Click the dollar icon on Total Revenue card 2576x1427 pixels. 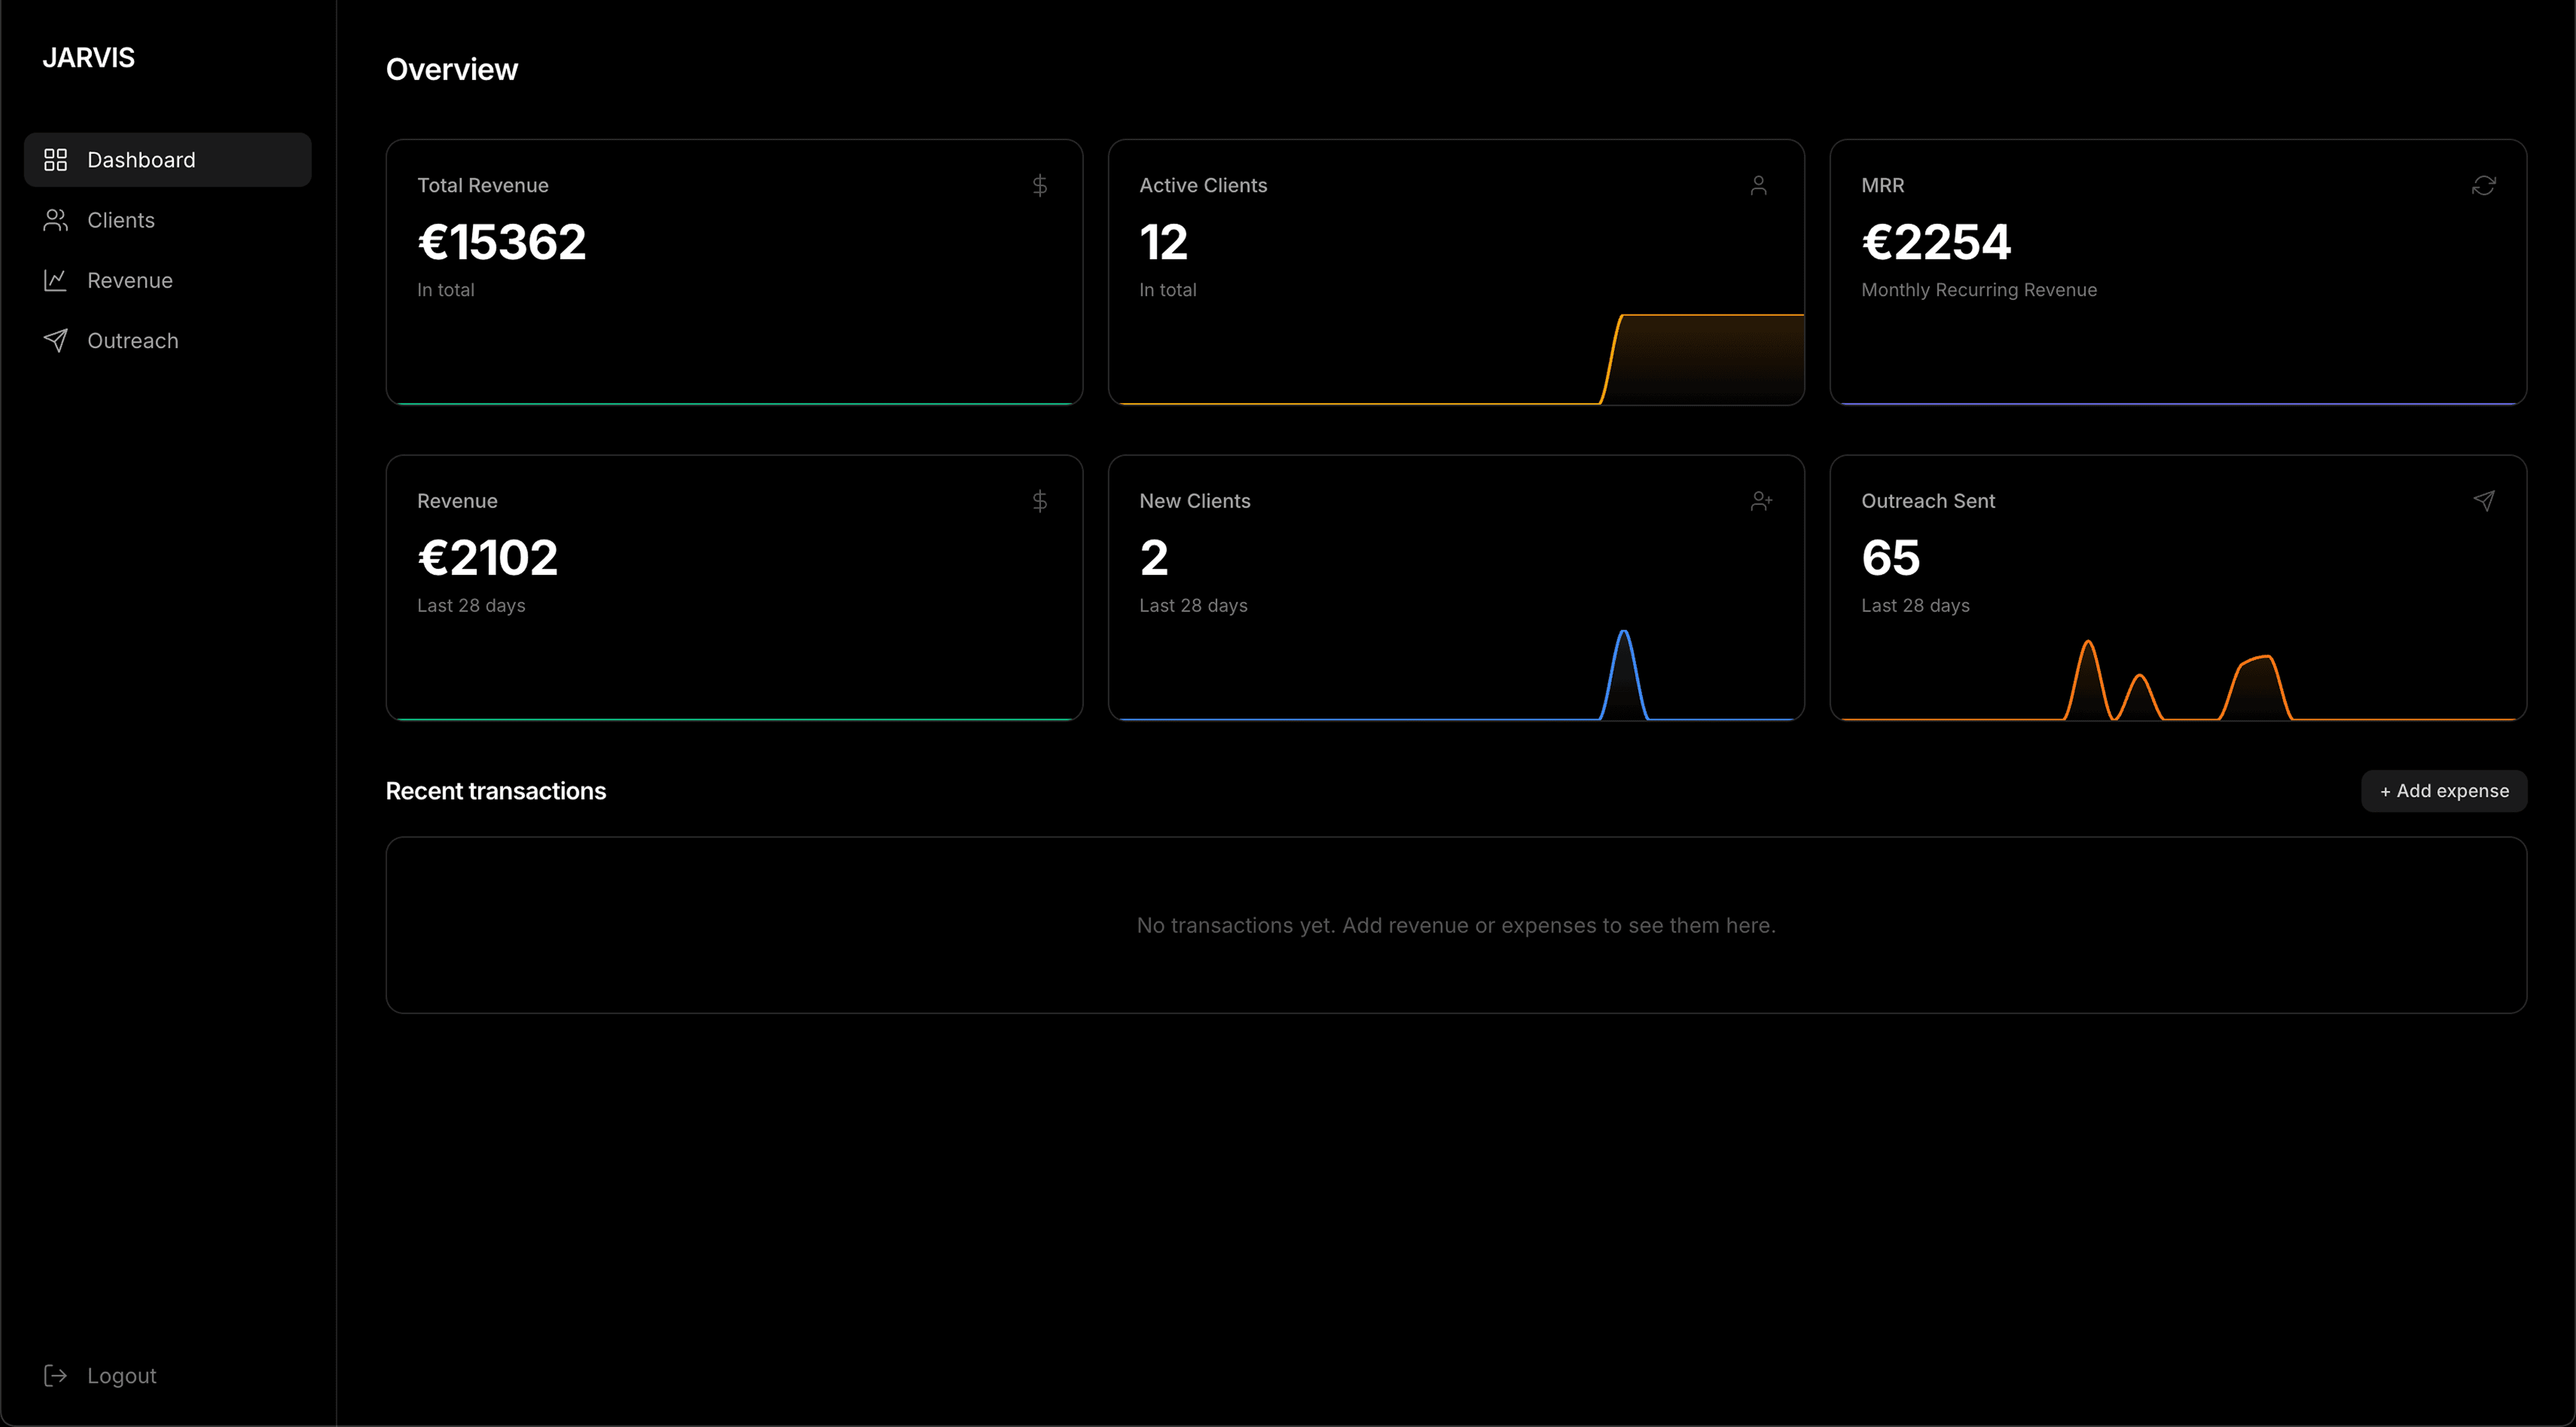click(x=1040, y=185)
